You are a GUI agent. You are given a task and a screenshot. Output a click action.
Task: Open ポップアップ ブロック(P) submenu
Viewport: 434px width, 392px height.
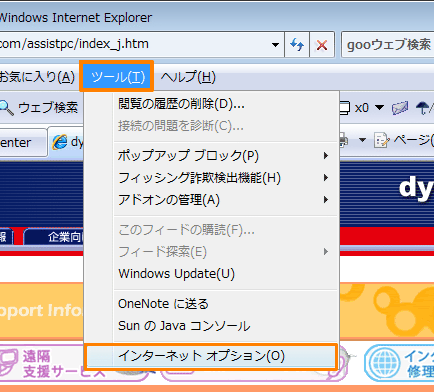click(211, 156)
